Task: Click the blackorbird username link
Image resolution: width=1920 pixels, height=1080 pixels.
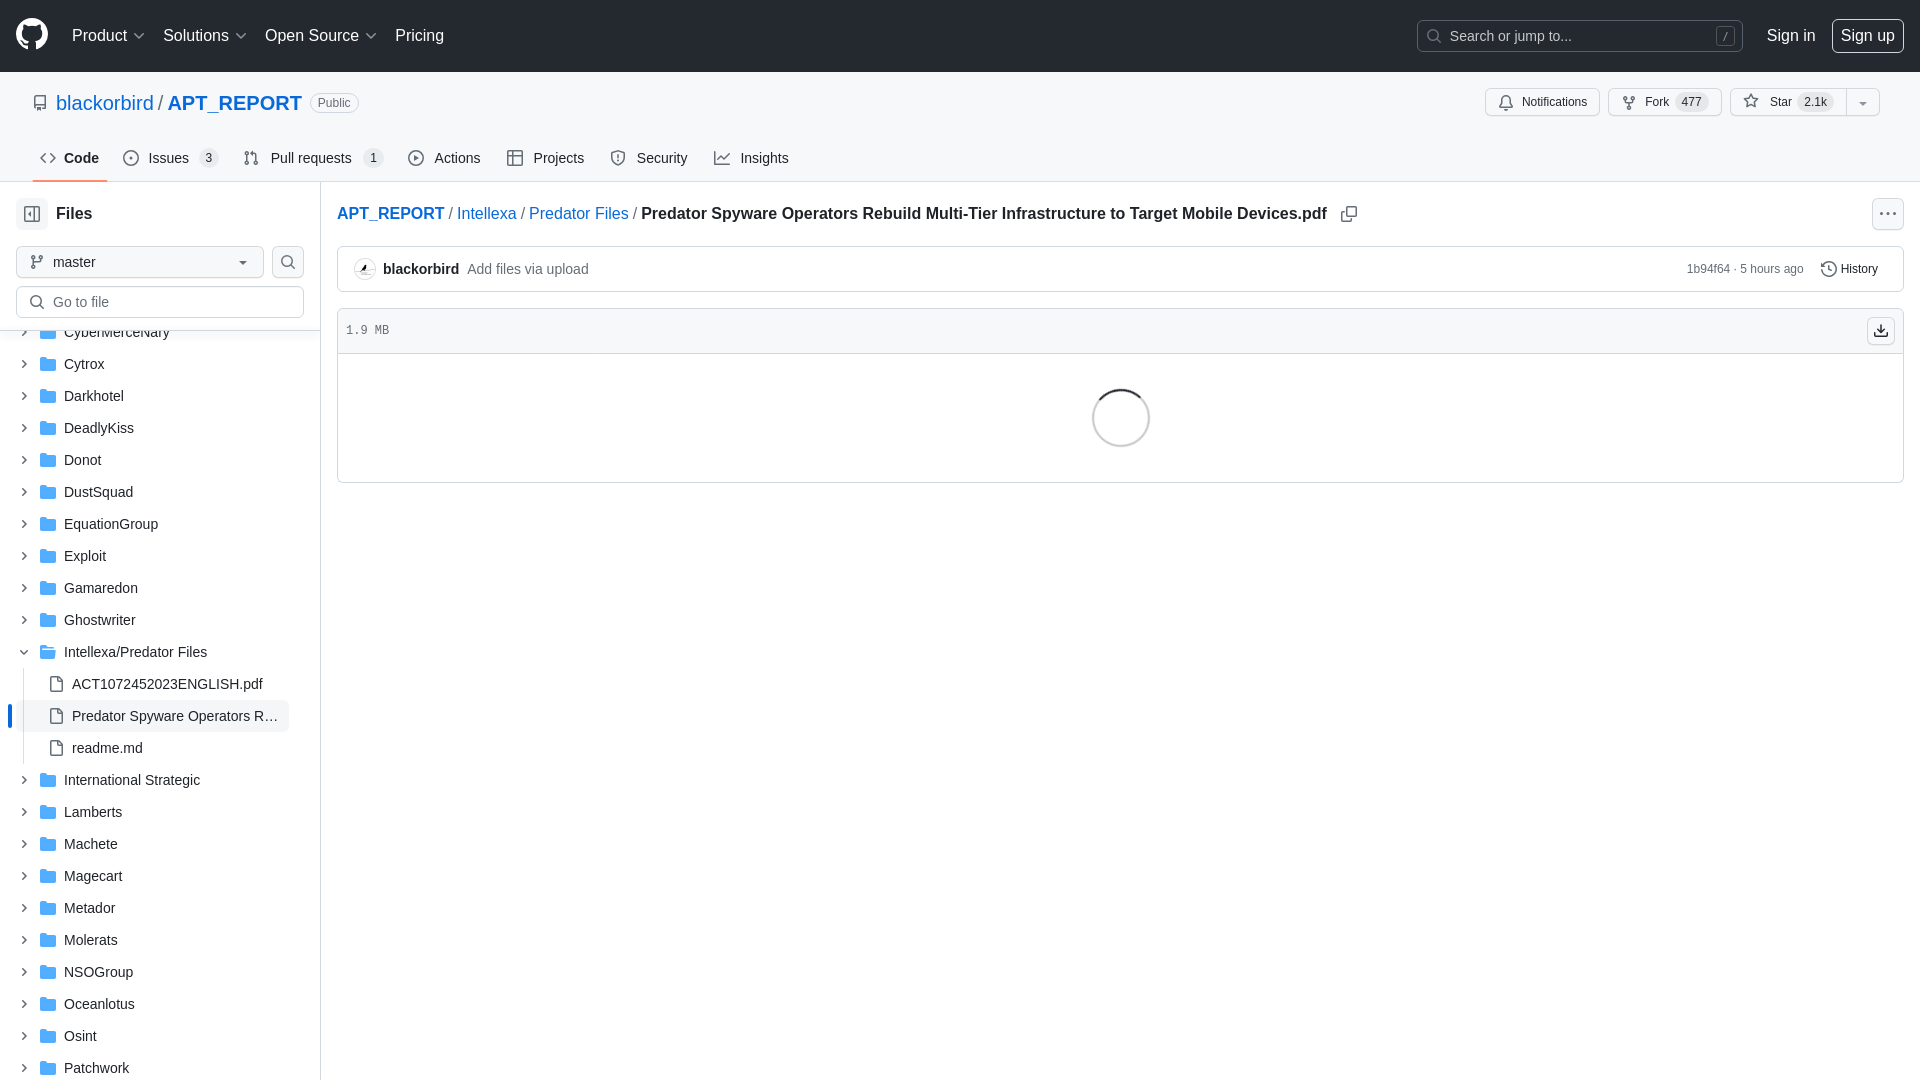Action: [x=421, y=269]
